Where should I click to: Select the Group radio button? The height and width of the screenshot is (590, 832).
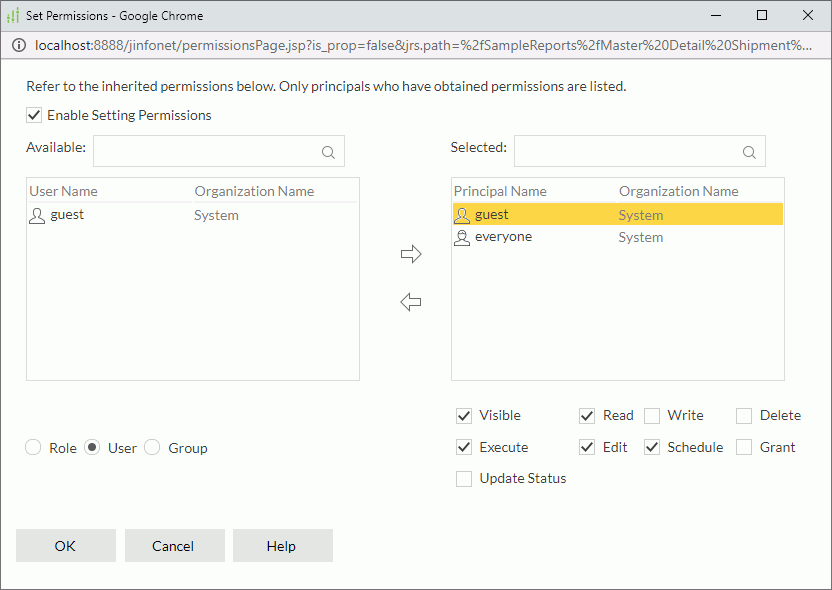pyautogui.click(x=151, y=447)
